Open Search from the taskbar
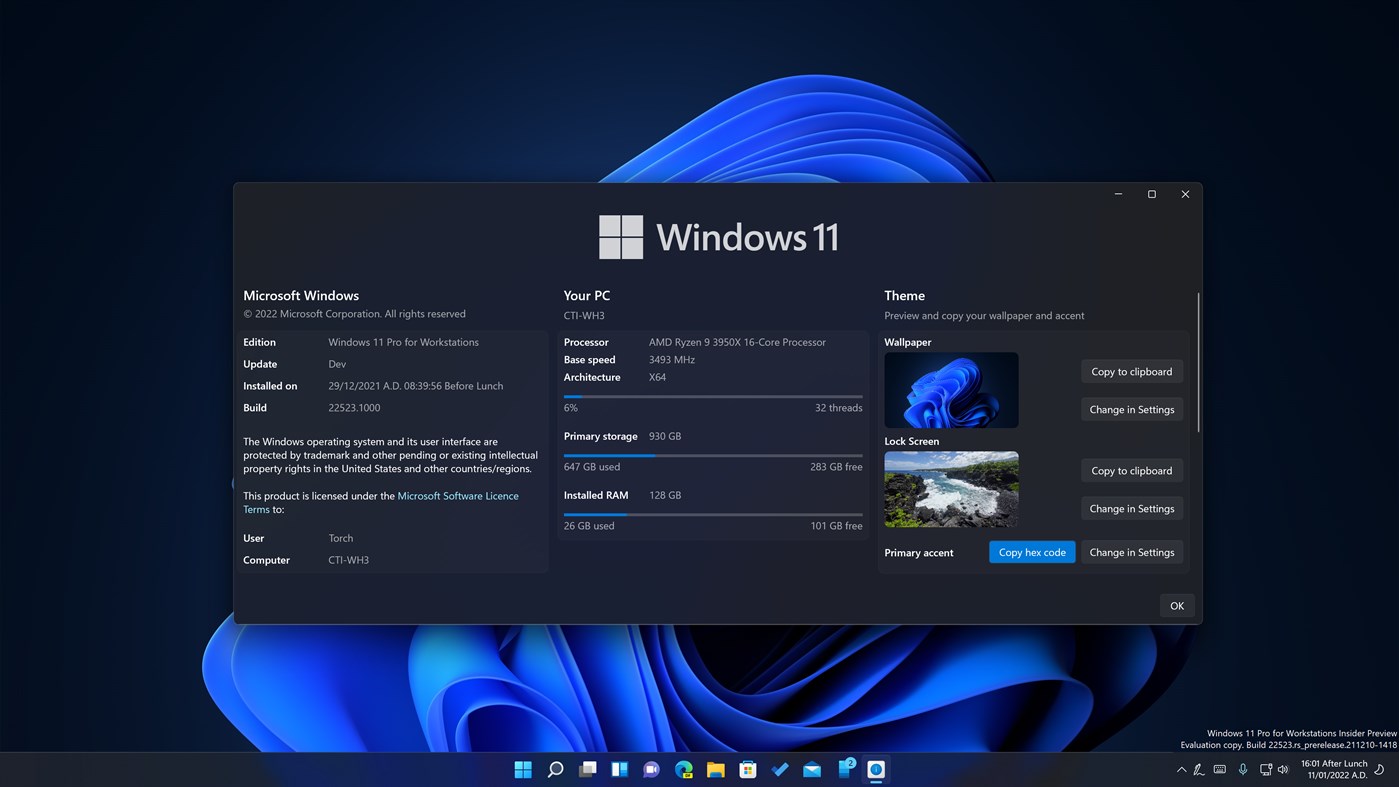This screenshot has height=787, width=1399. coord(555,769)
